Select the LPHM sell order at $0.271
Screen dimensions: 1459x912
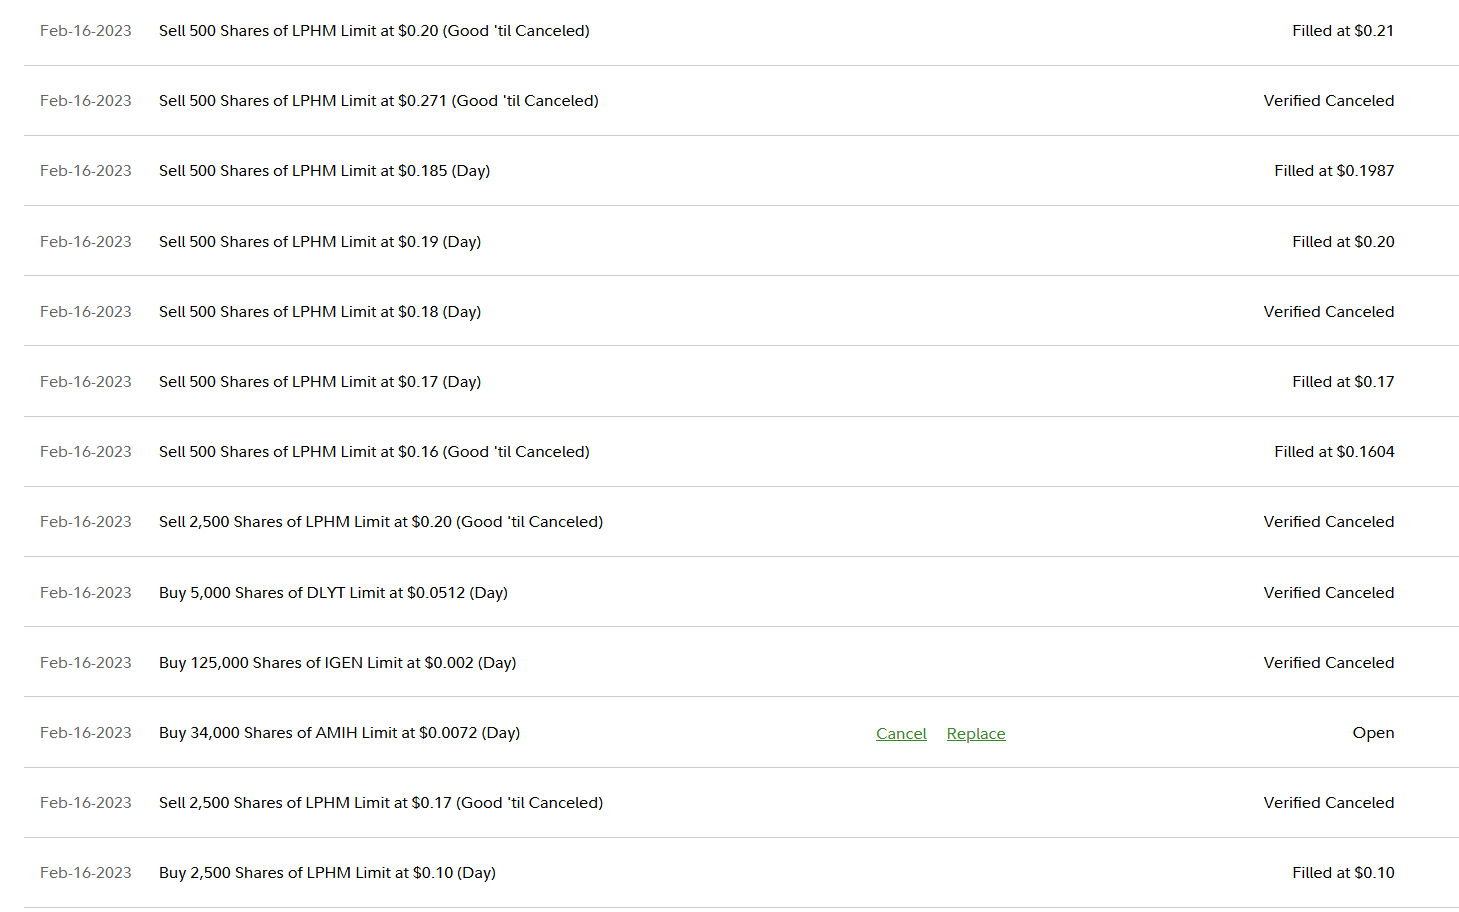coord(378,101)
